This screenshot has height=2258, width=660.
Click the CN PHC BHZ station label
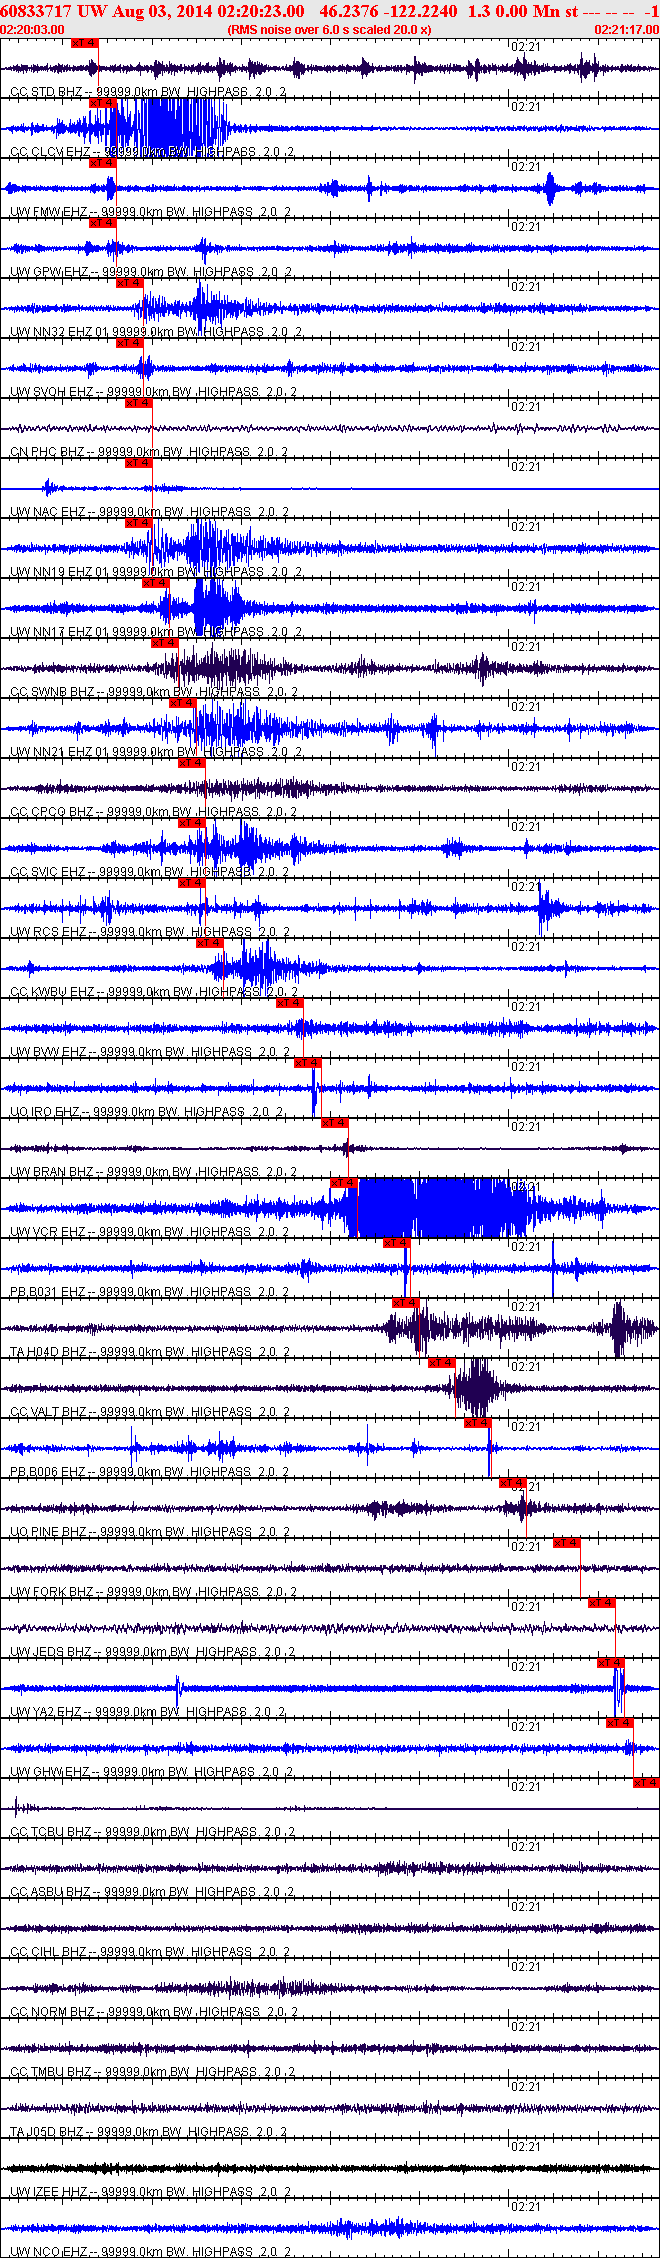click(47, 452)
